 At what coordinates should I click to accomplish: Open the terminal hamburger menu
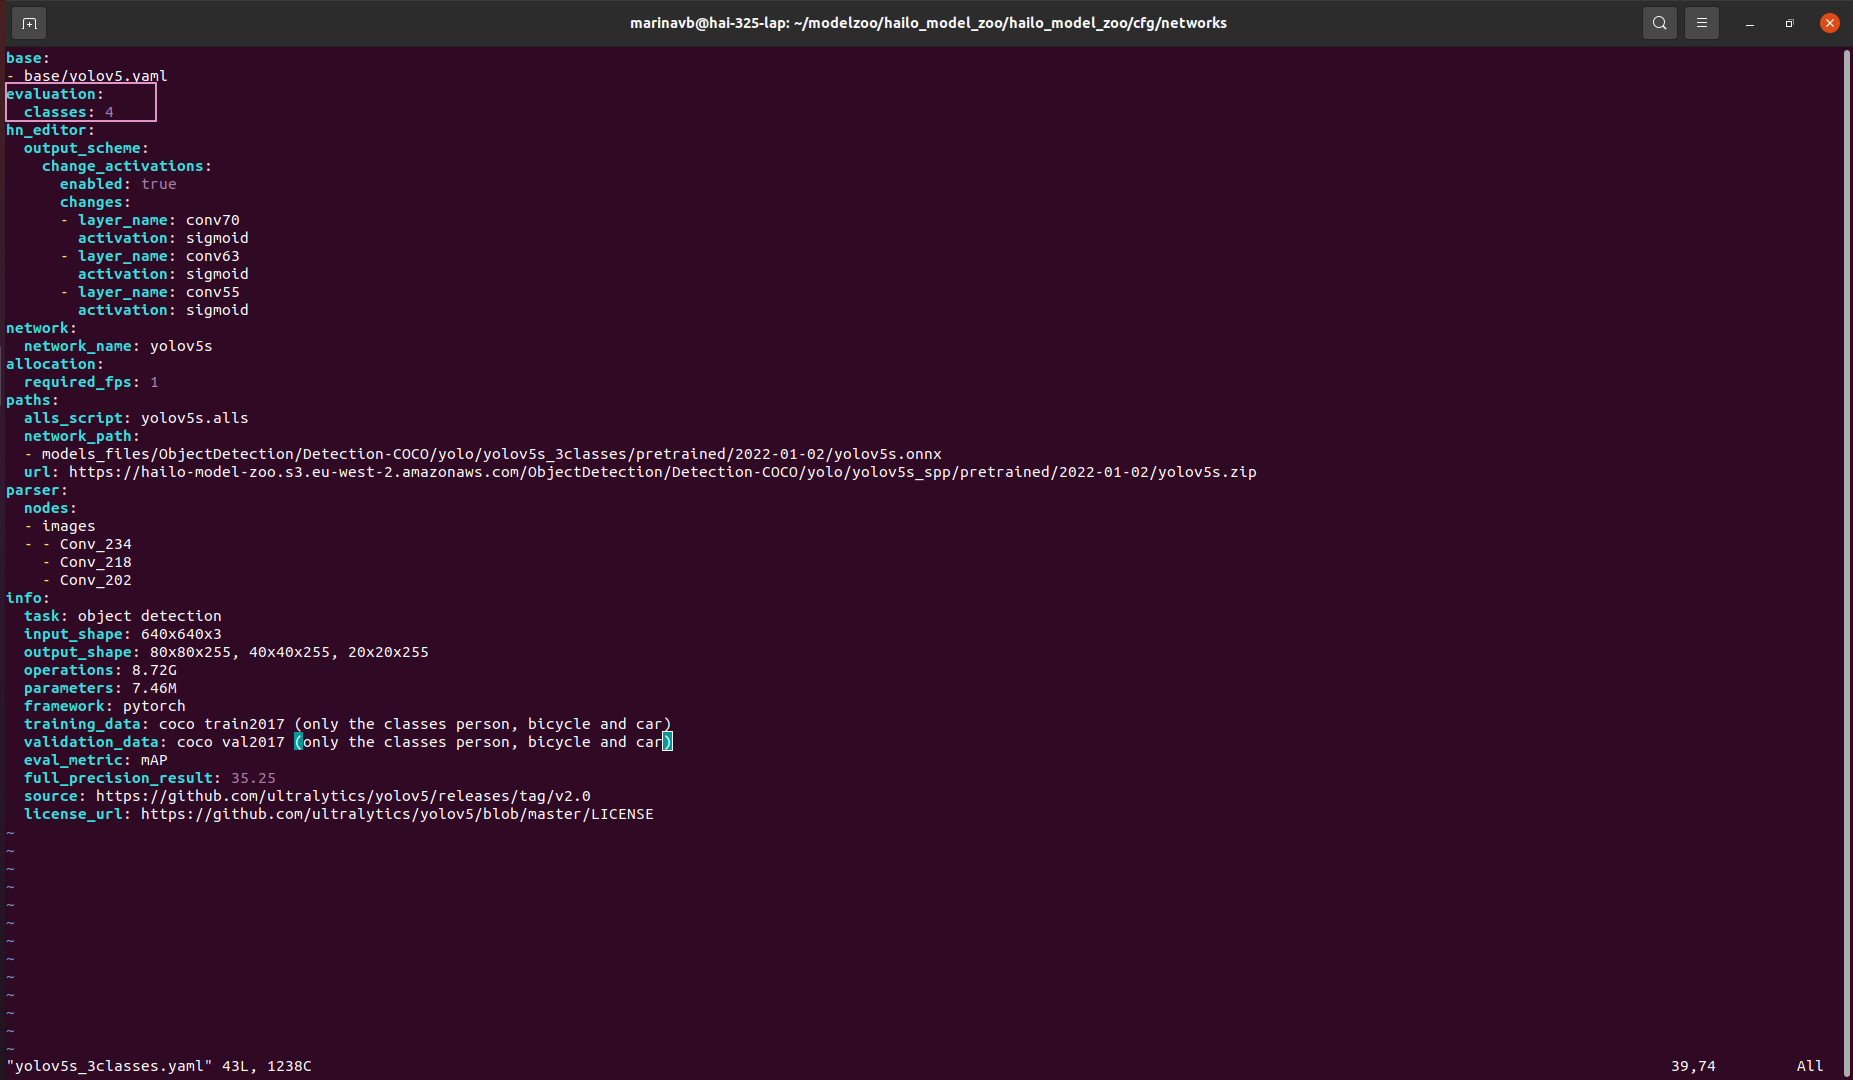(1701, 23)
